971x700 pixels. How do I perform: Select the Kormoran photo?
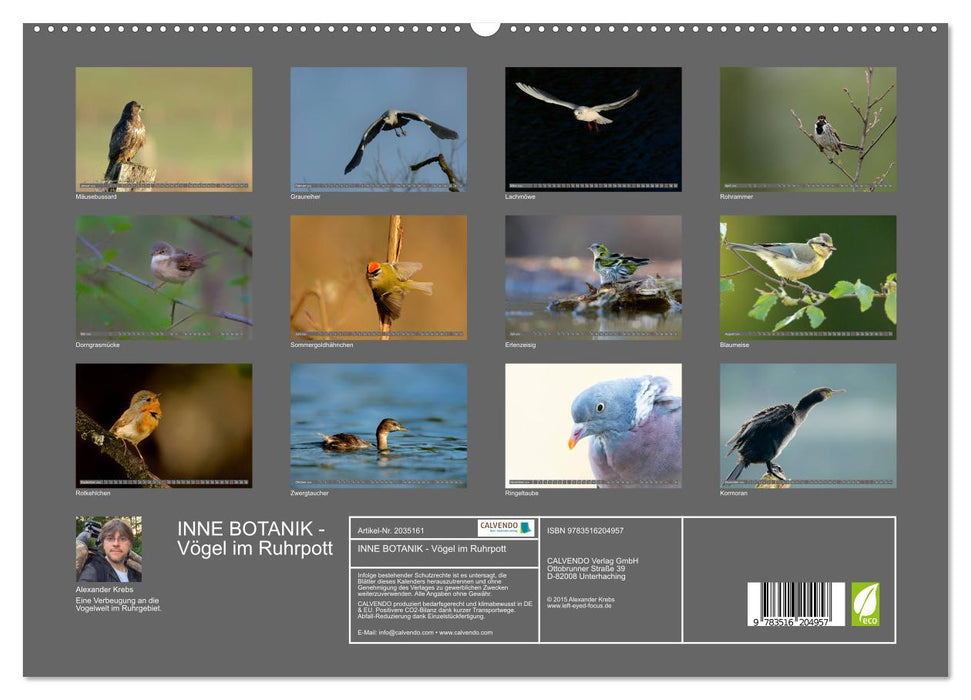808,425
